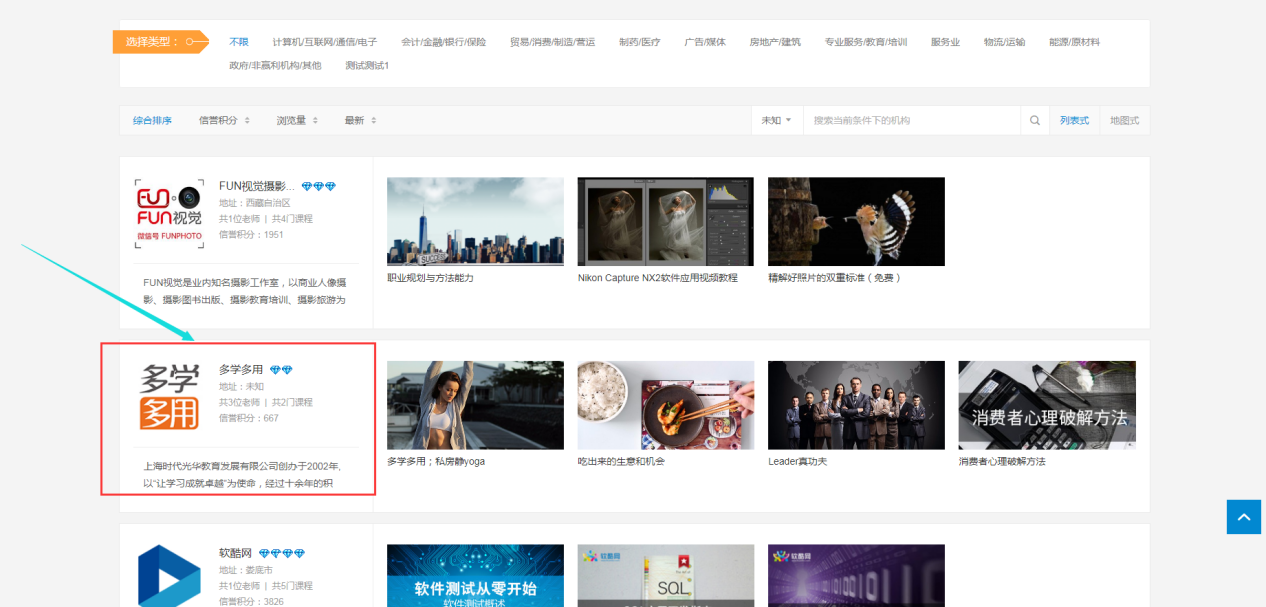Click the 软酷网 blue logo

[169, 577]
